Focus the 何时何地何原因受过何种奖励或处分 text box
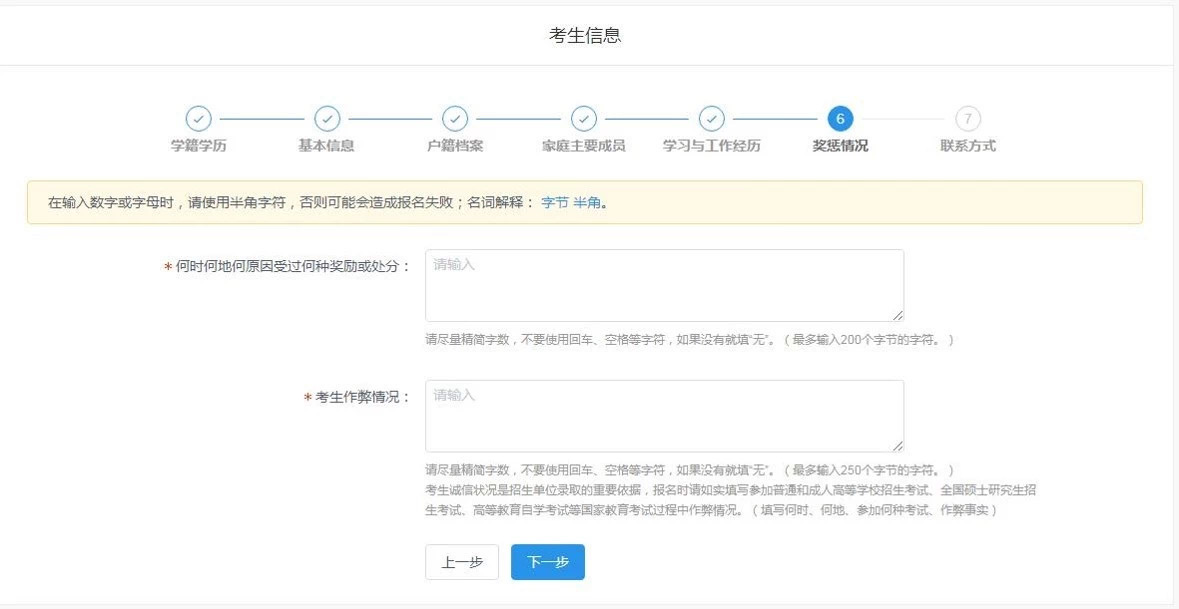Viewport: 1179px width, 609px height. pos(664,285)
